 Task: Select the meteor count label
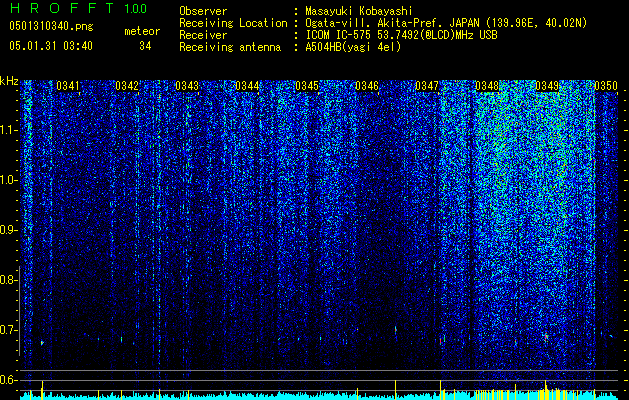pos(142,31)
